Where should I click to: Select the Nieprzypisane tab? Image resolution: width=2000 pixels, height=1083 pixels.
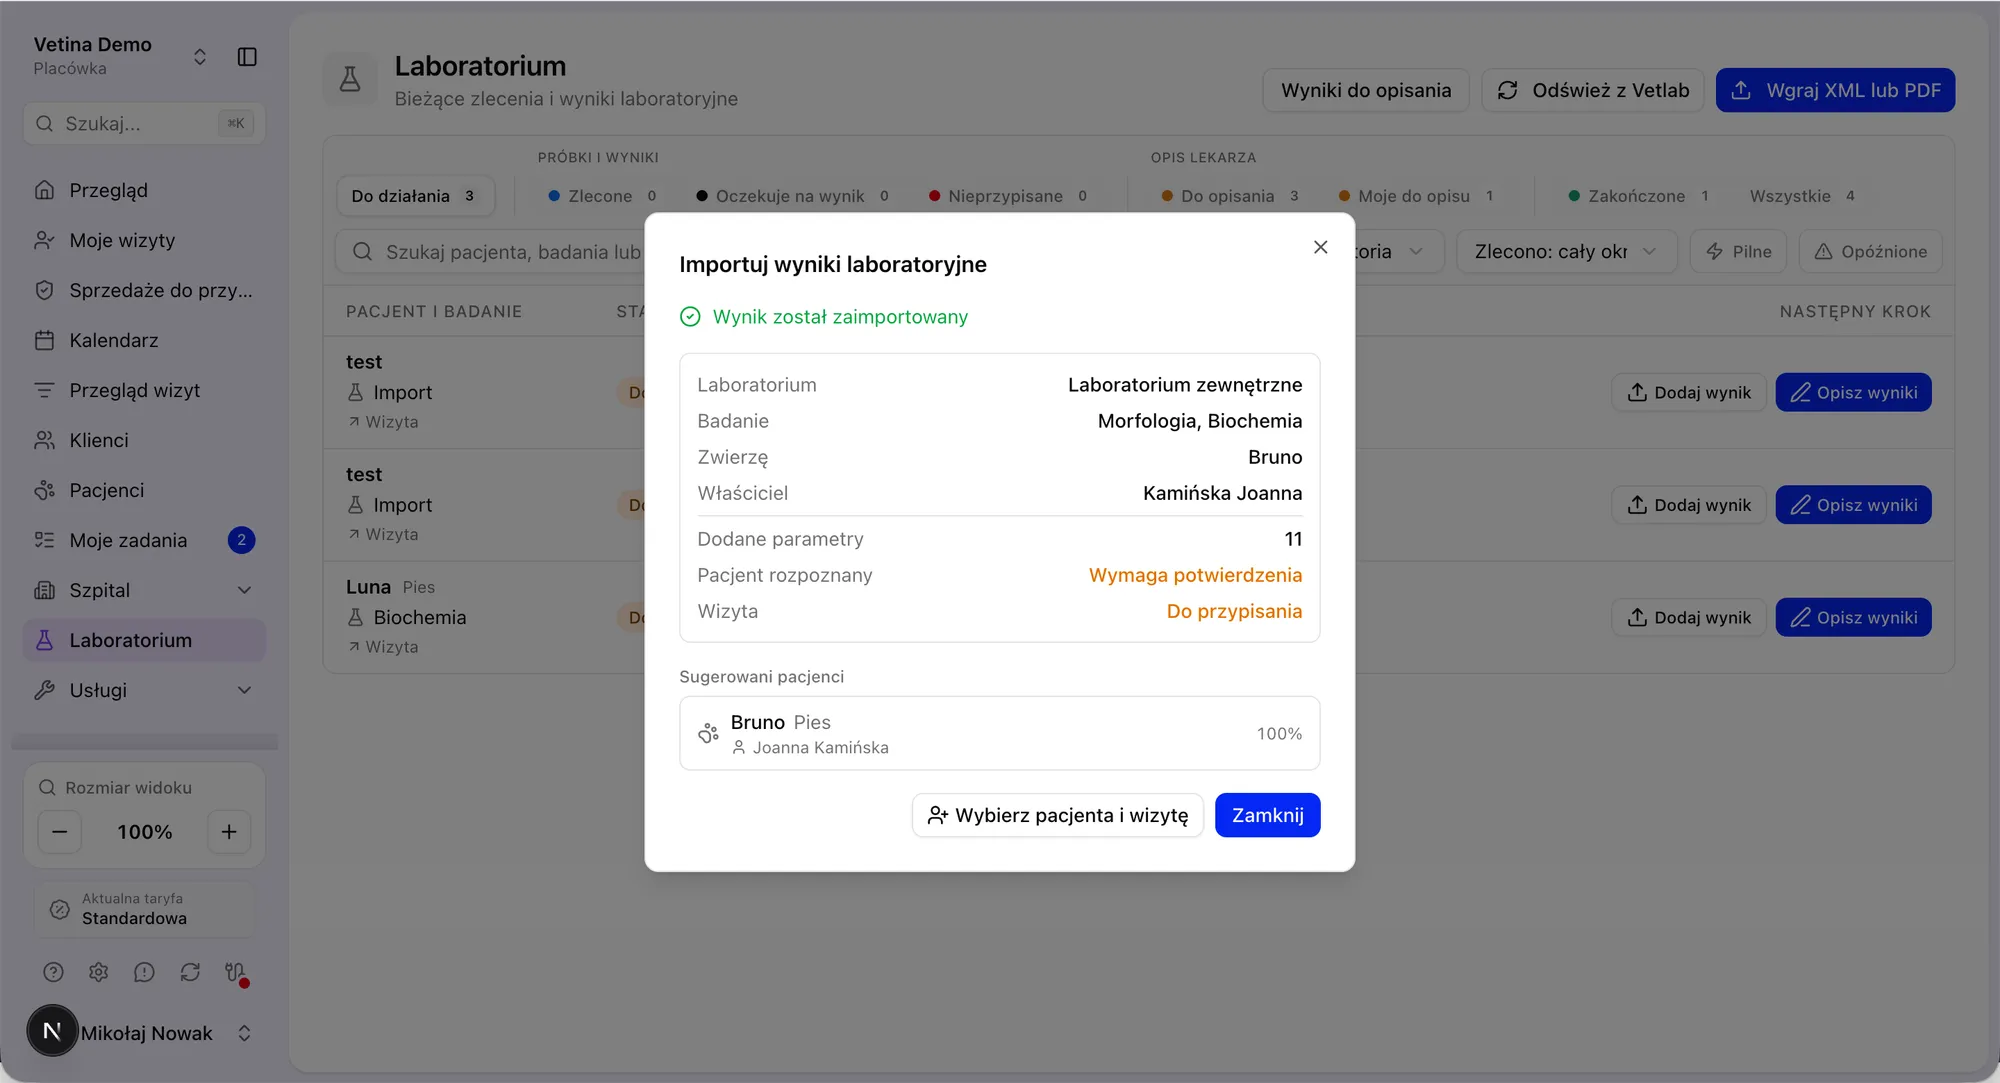click(x=1008, y=196)
